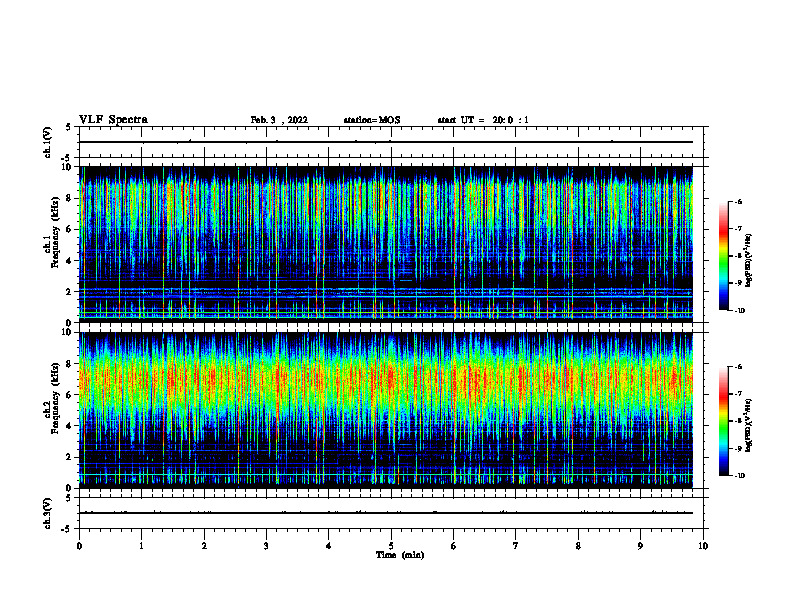The image size is (792, 612).
Task: Click the ch.2 color bar unit label log(PSD)
Action: click(x=749, y=425)
